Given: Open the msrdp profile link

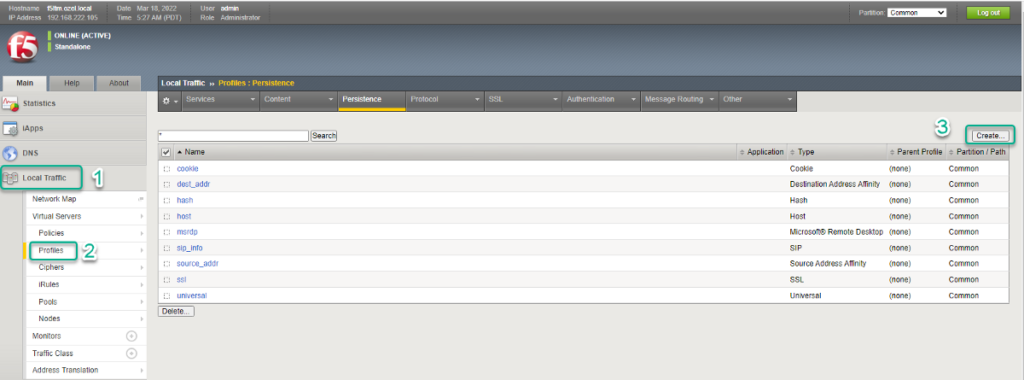Looking at the screenshot, I should coord(186,232).
